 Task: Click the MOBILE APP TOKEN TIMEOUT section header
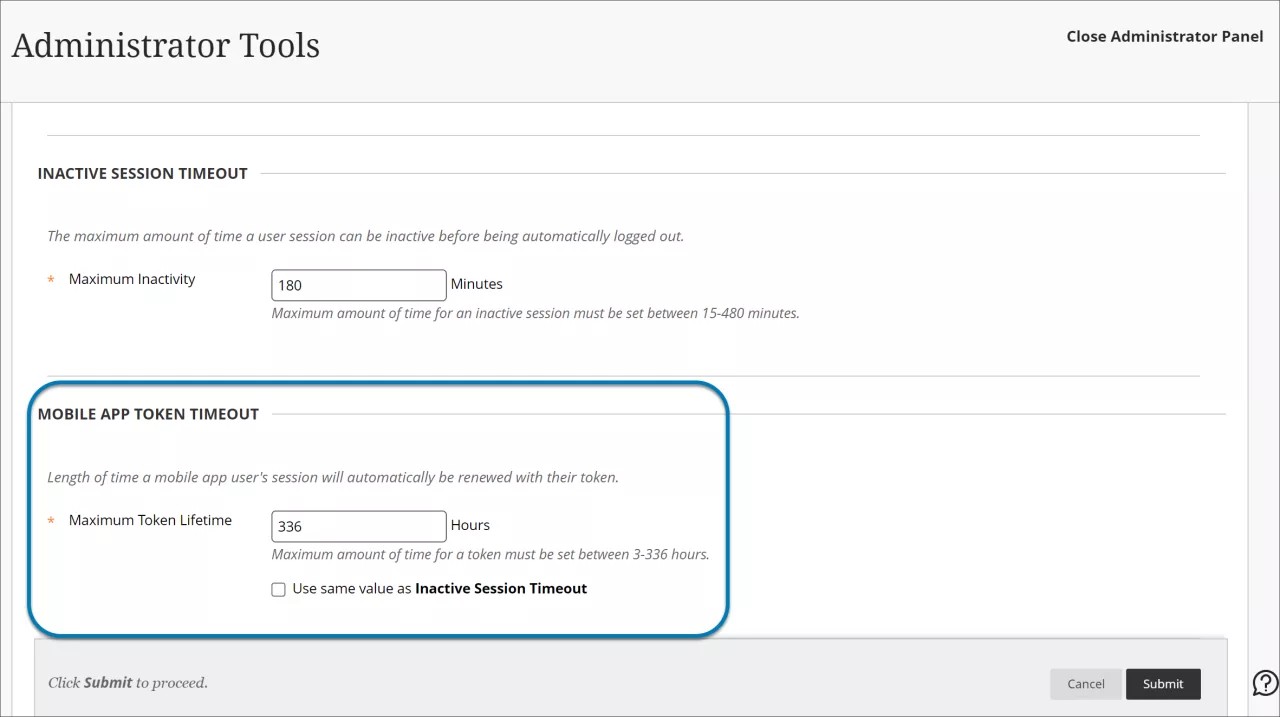coord(148,413)
